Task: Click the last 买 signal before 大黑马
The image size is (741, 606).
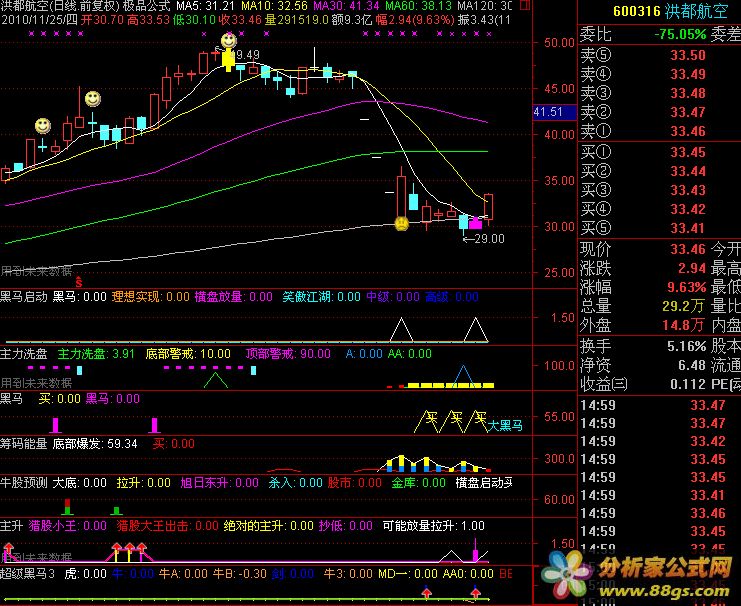Action: 481,418
